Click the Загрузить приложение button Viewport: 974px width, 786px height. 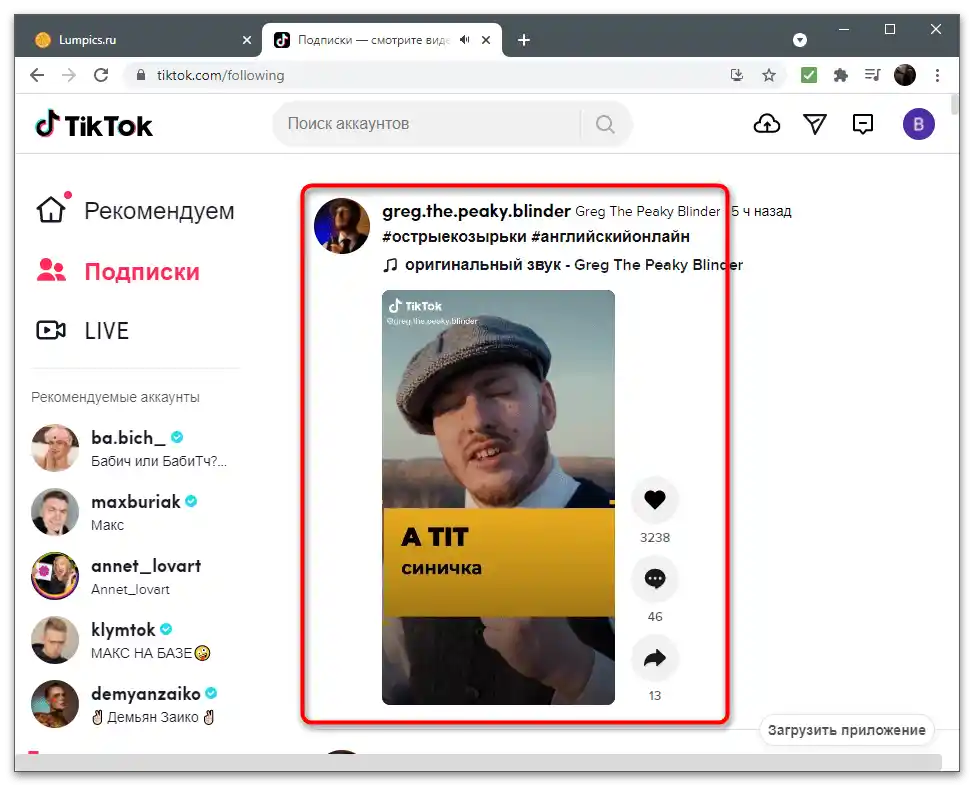pyautogui.click(x=847, y=730)
